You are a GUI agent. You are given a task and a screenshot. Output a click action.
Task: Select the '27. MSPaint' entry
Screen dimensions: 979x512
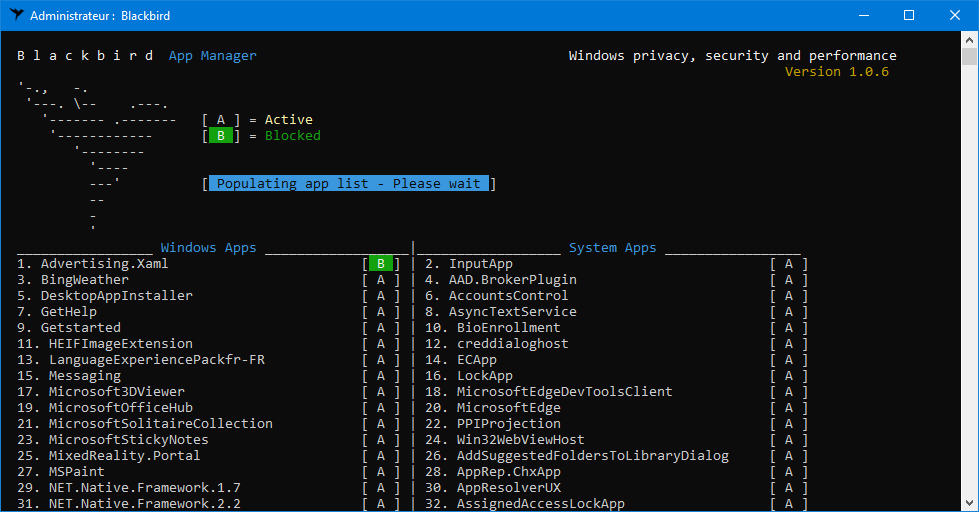(61, 471)
